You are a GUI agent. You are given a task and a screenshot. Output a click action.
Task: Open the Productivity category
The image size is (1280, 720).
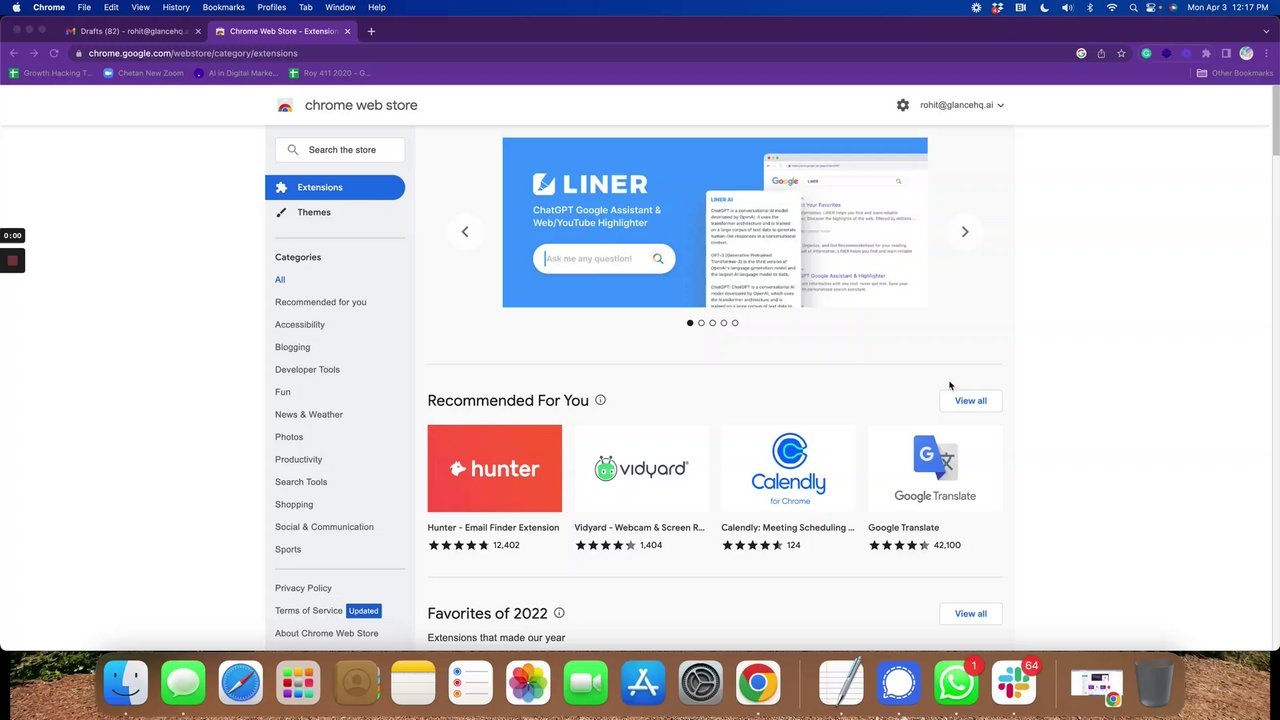pyautogui.click(x=298, y=460)
